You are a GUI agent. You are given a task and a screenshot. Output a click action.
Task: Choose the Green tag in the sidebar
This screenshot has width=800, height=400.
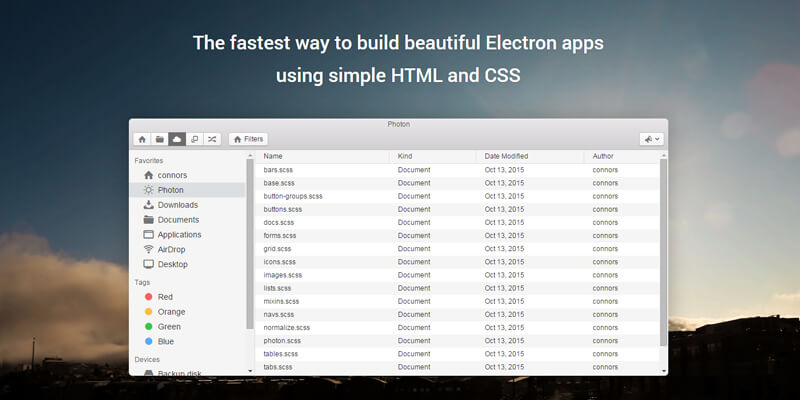(148, 326)
